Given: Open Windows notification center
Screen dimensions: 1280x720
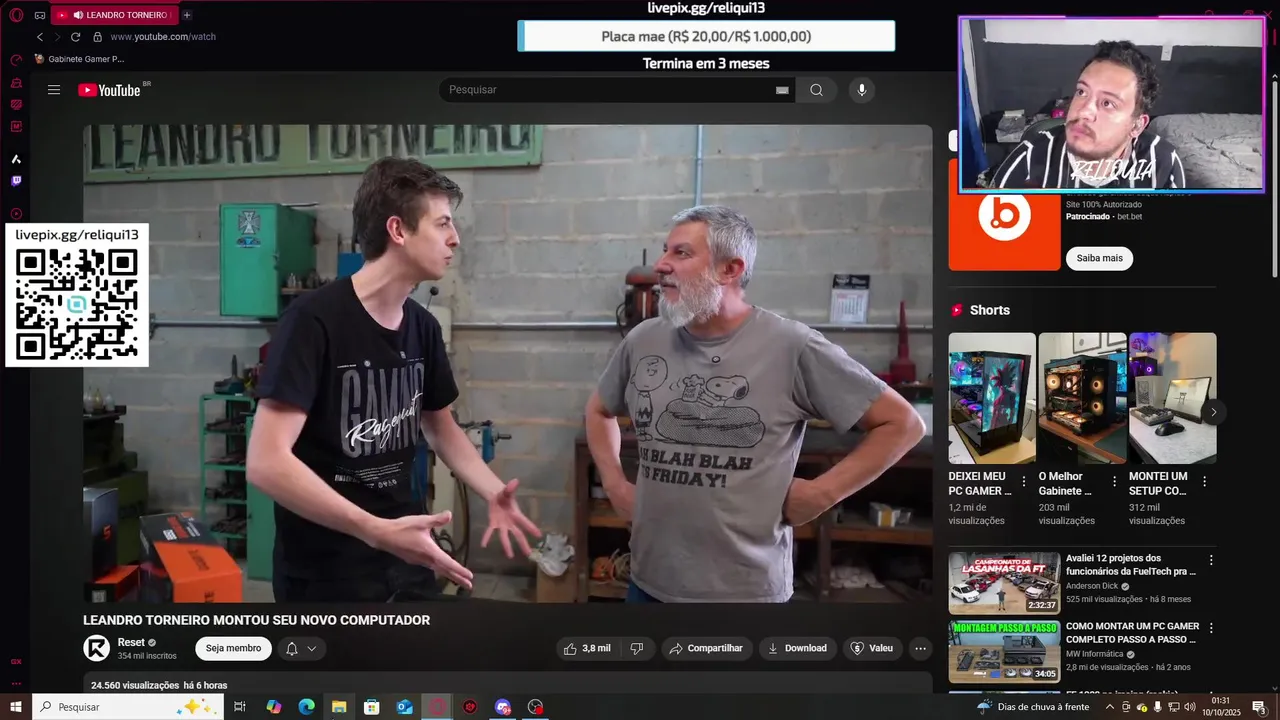Looking at the screenshot, I should point(1258,707).
